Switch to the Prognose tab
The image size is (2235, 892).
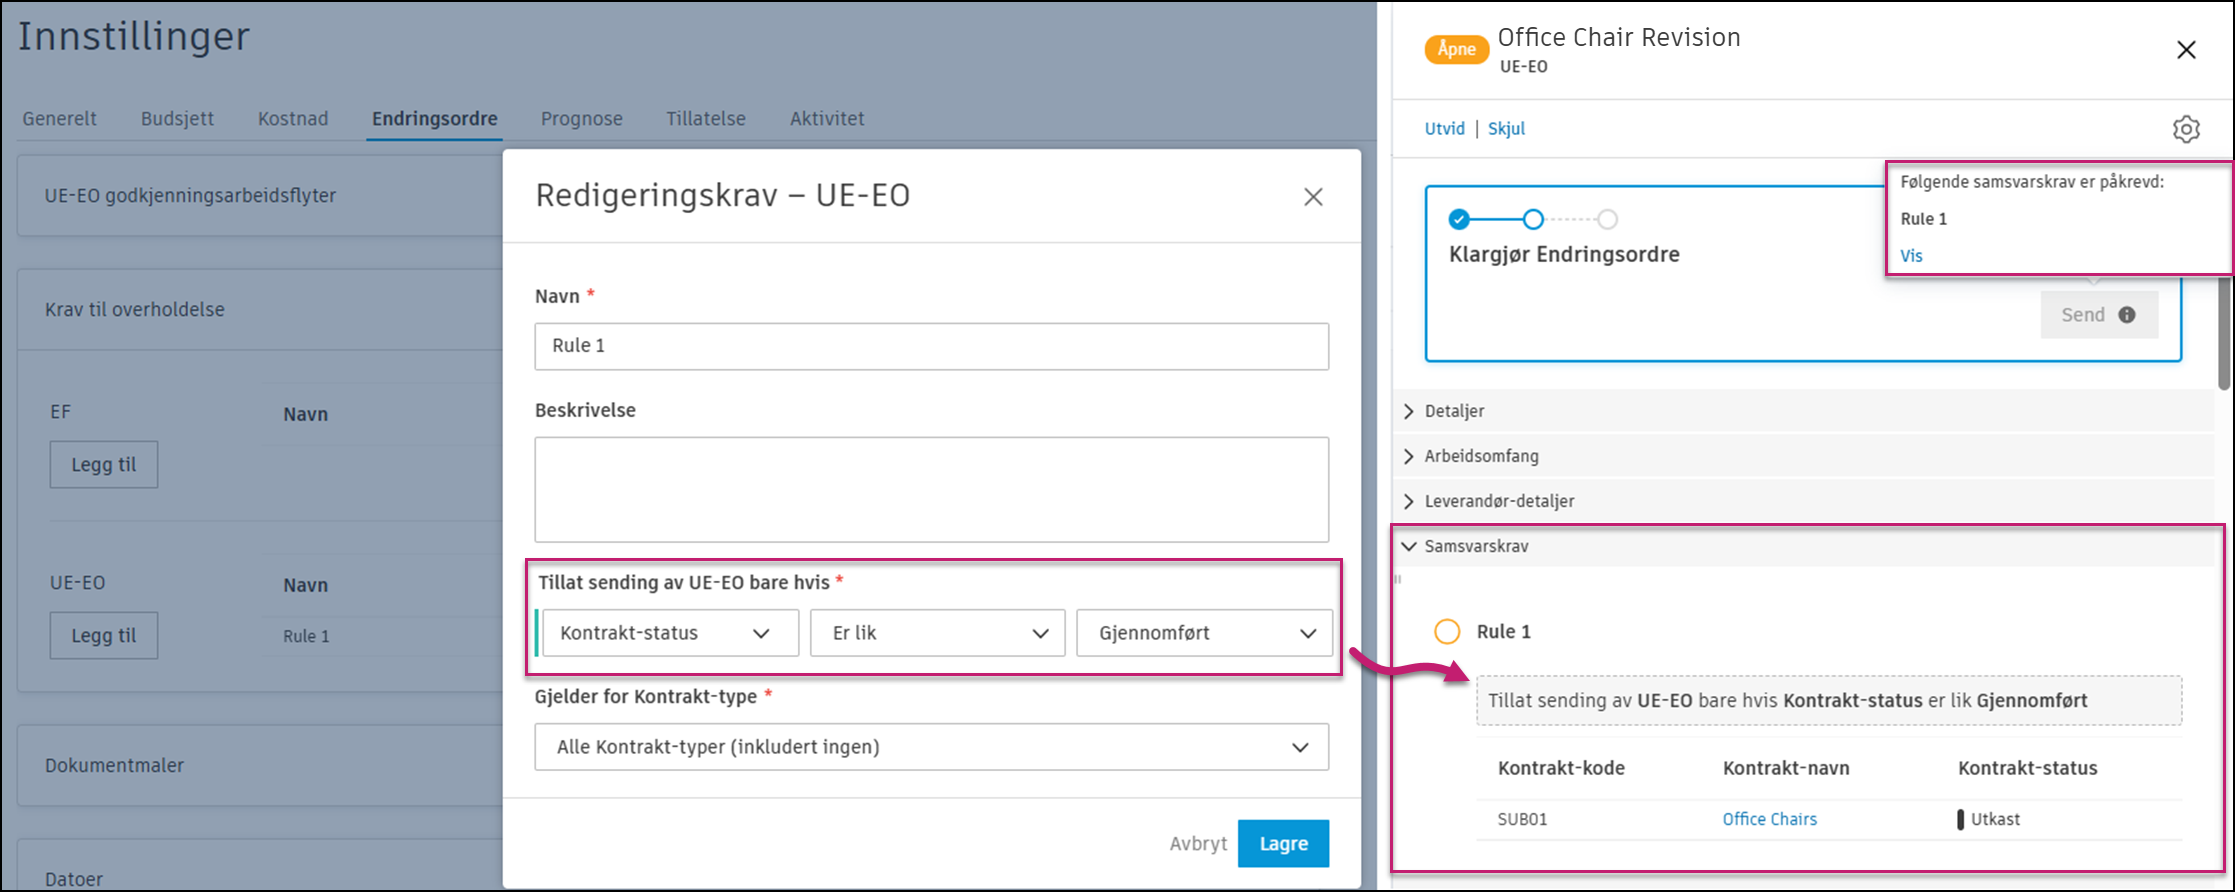[581, 118]
